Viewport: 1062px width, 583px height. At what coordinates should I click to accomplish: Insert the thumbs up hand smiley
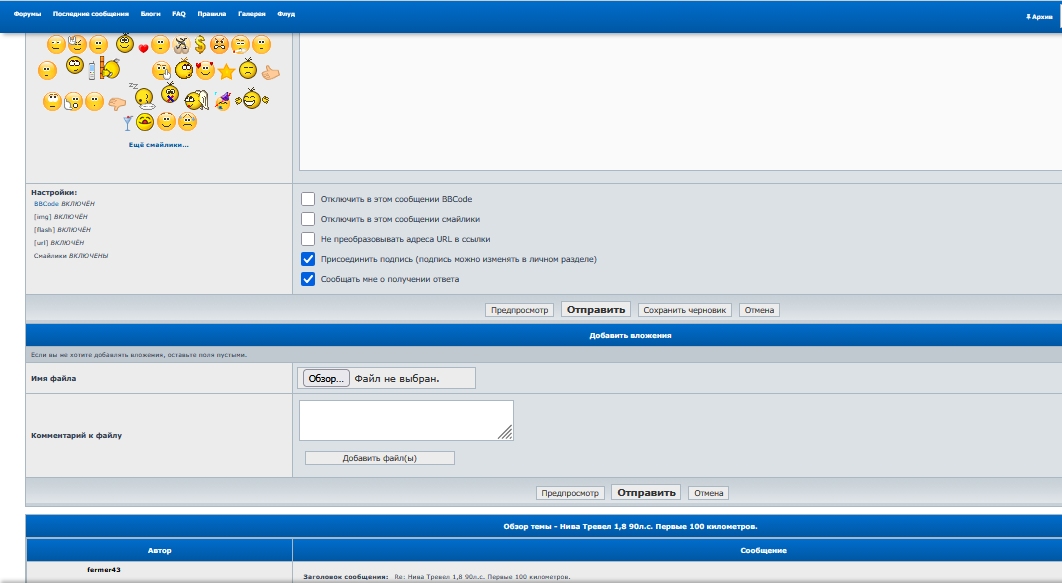pos(270,72)
